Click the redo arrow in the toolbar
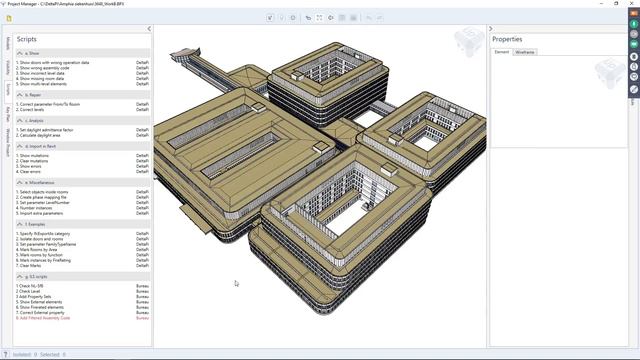640x360 pixels. pos(380,18)
